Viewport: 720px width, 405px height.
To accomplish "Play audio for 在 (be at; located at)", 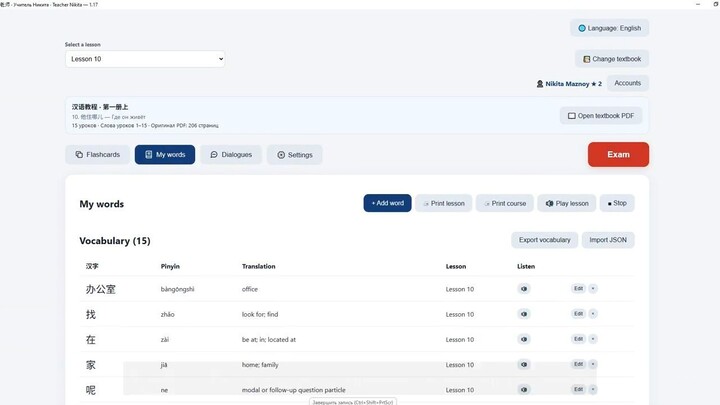I will coord(524,339).
